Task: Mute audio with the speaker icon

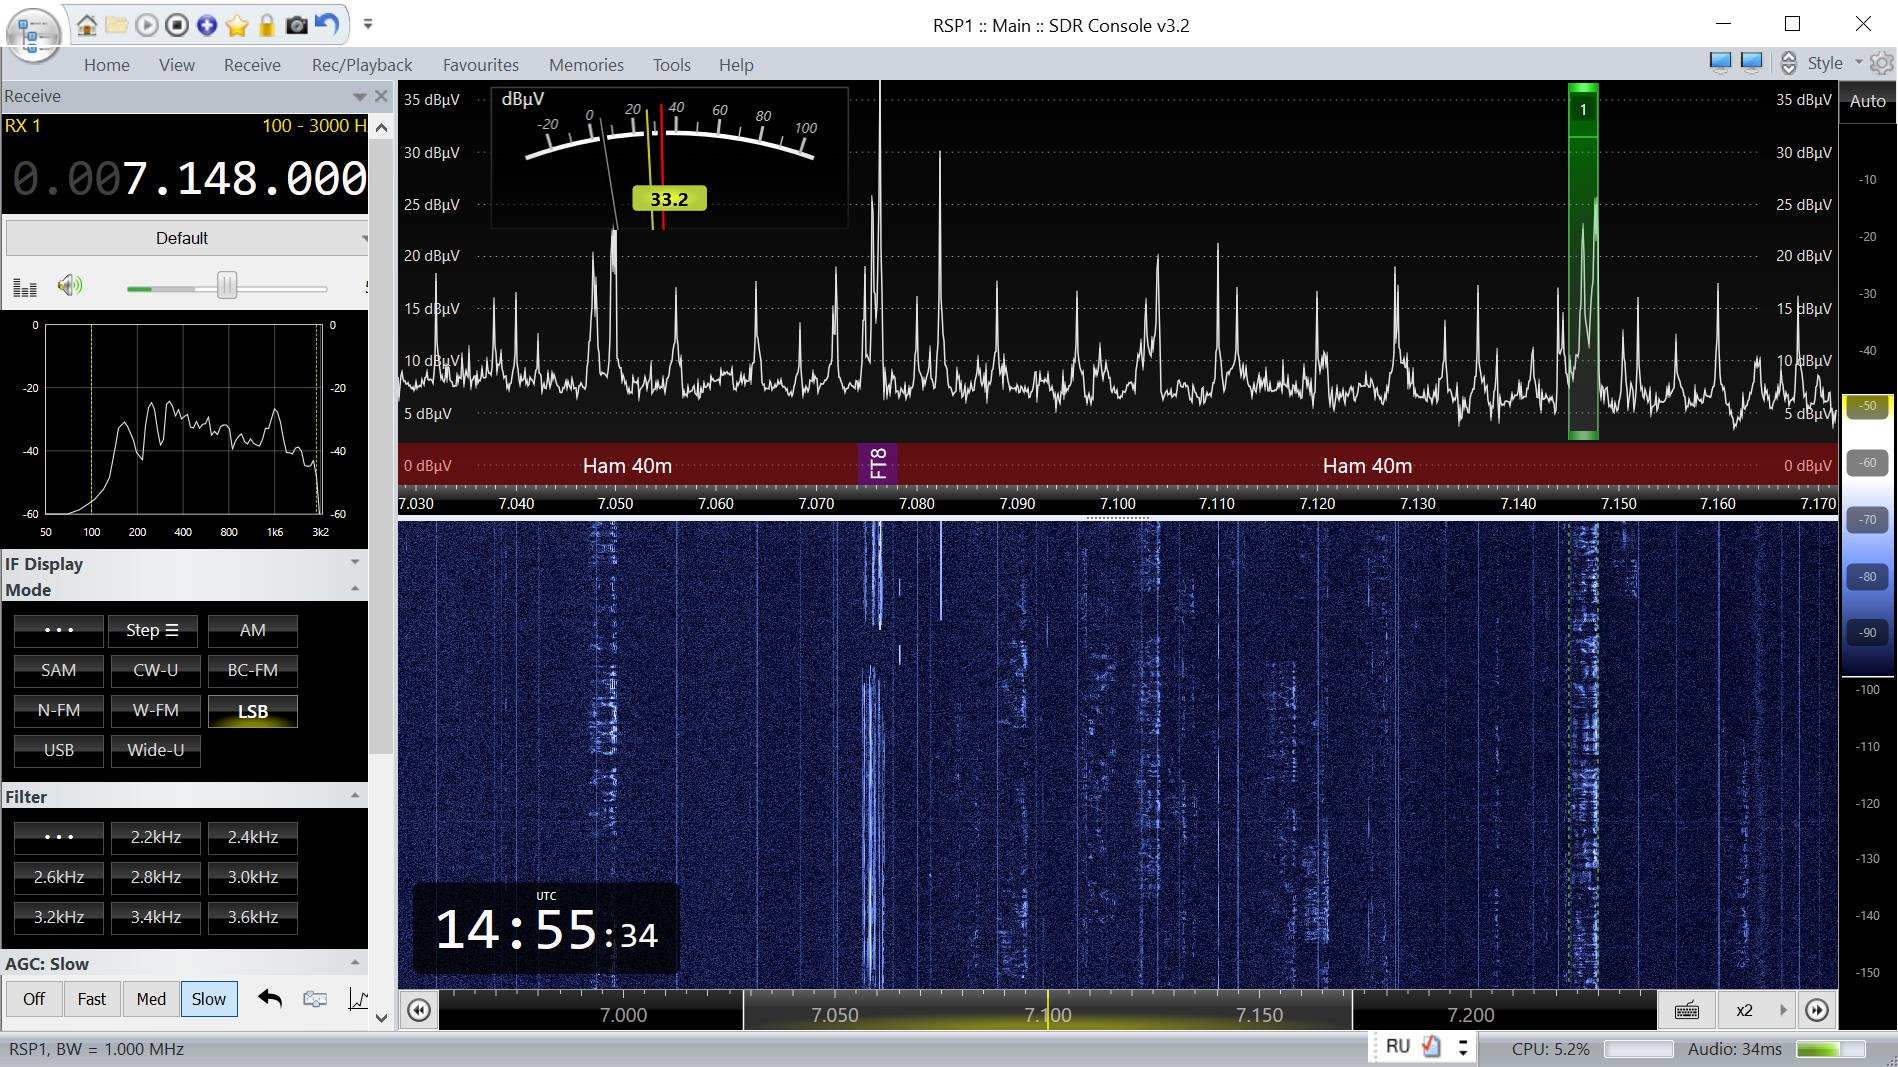Action: coord(70,286)
